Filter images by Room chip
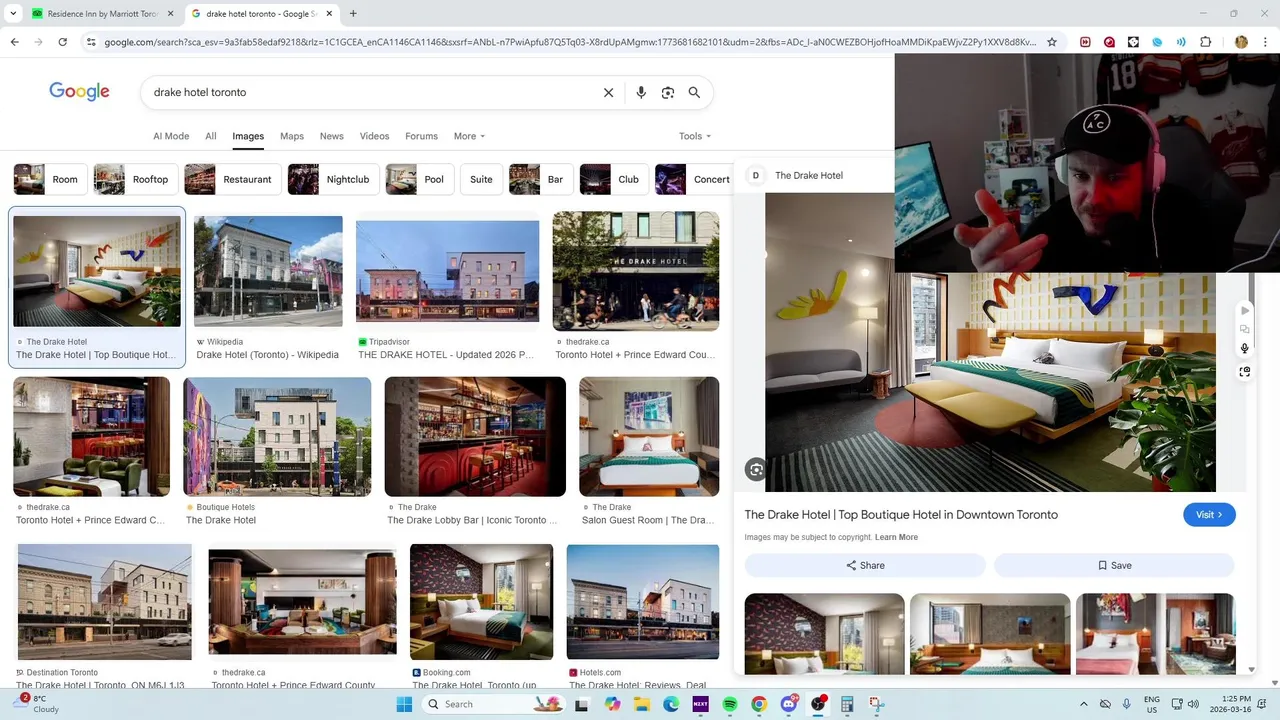This screenshot has height=720, width=1280. pyautogui.click(x=49, y=179)
